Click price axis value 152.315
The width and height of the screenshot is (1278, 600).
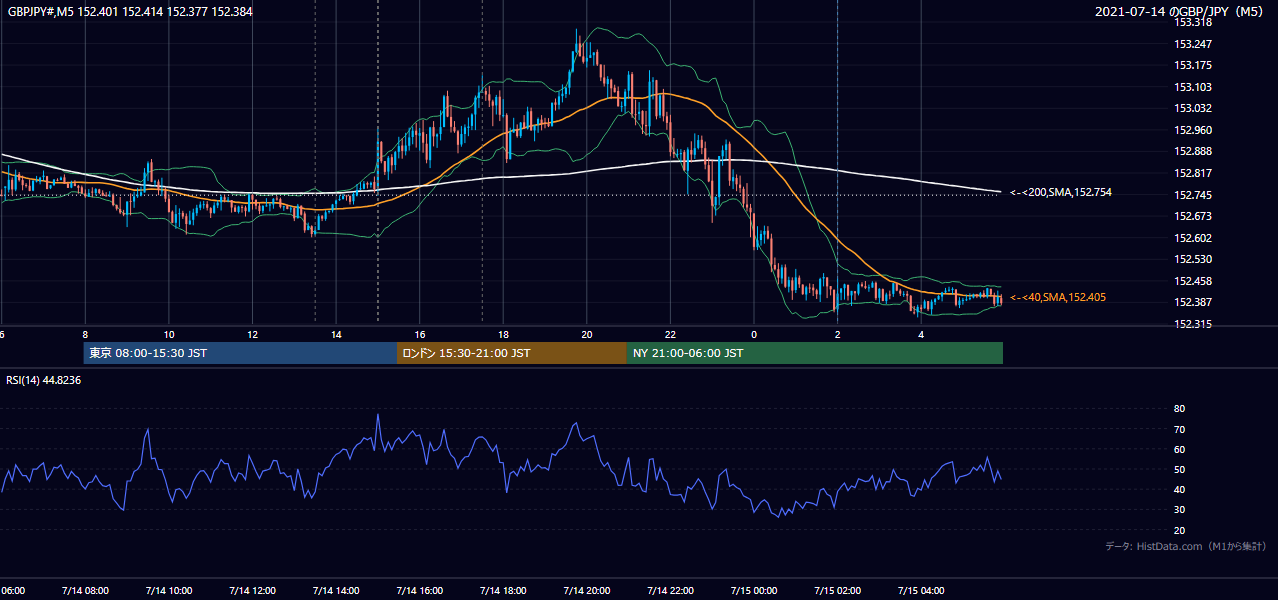click(x=1192, y=324)
